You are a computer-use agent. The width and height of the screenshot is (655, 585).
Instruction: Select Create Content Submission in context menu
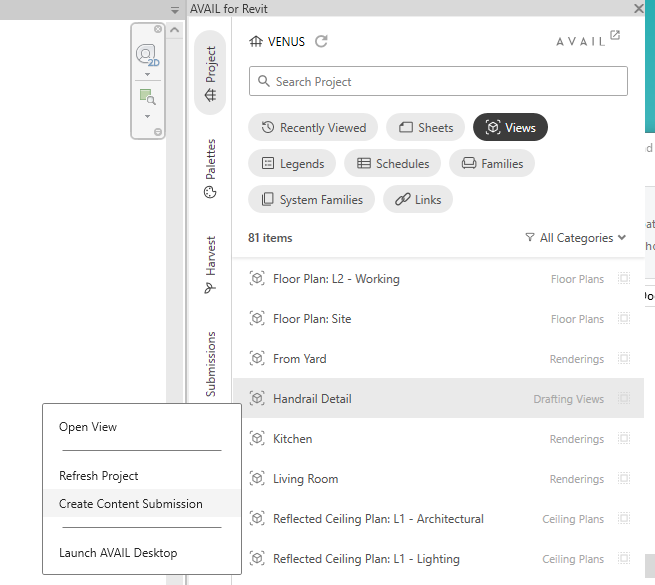pyautogui.click(x=142, y=504)
